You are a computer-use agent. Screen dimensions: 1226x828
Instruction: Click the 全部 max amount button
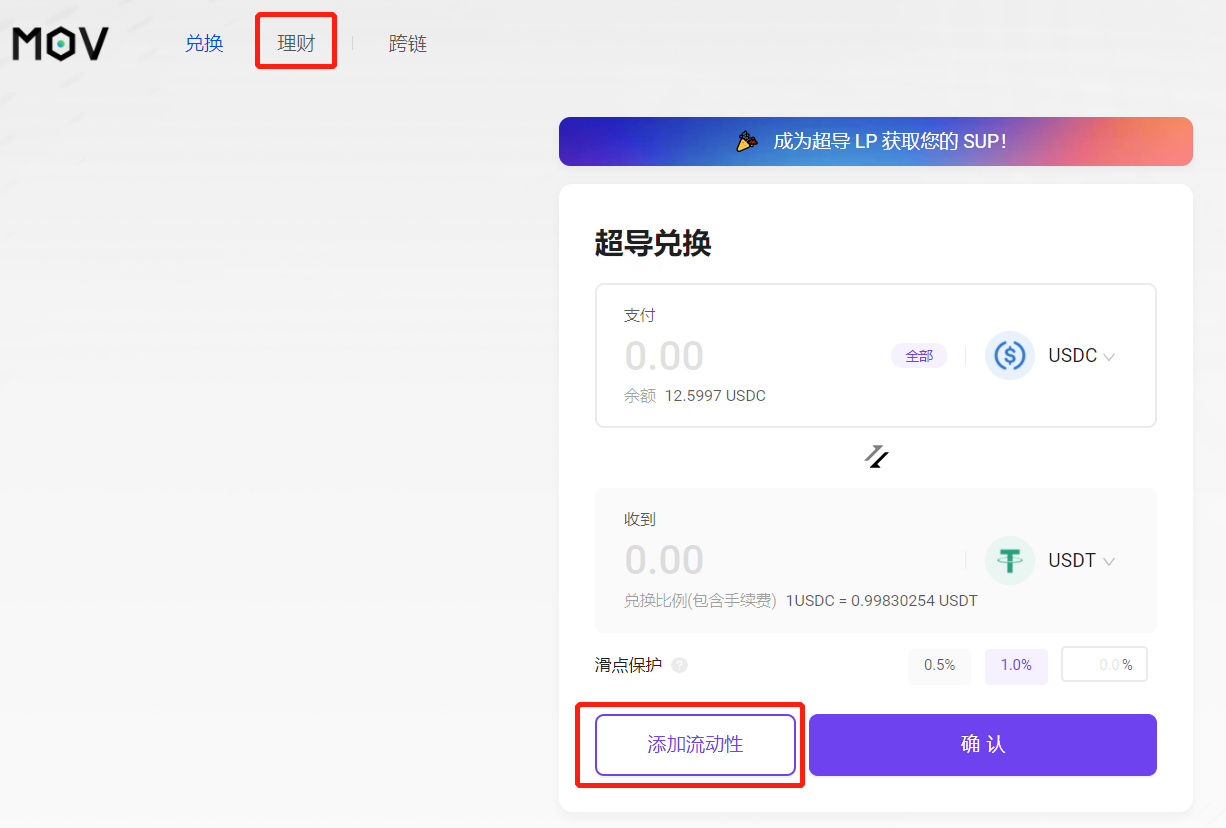919,356
